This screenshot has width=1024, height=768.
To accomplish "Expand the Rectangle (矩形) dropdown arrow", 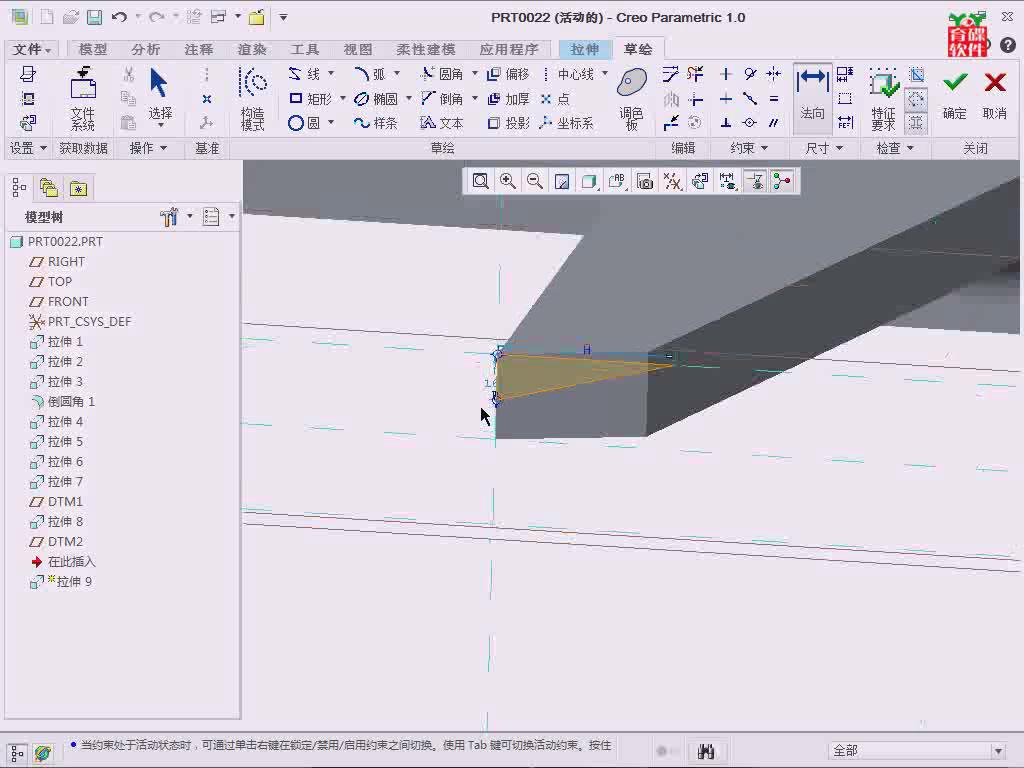I will tap(342, 99).
